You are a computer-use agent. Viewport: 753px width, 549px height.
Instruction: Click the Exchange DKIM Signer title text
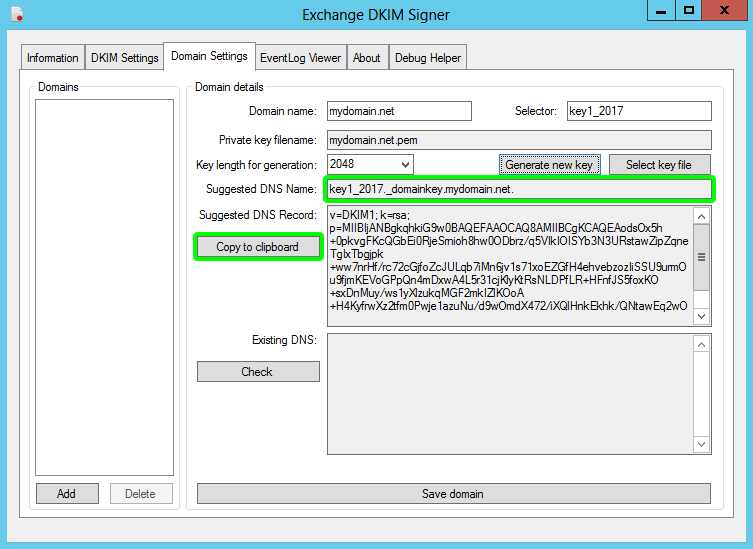pos(376,15)
